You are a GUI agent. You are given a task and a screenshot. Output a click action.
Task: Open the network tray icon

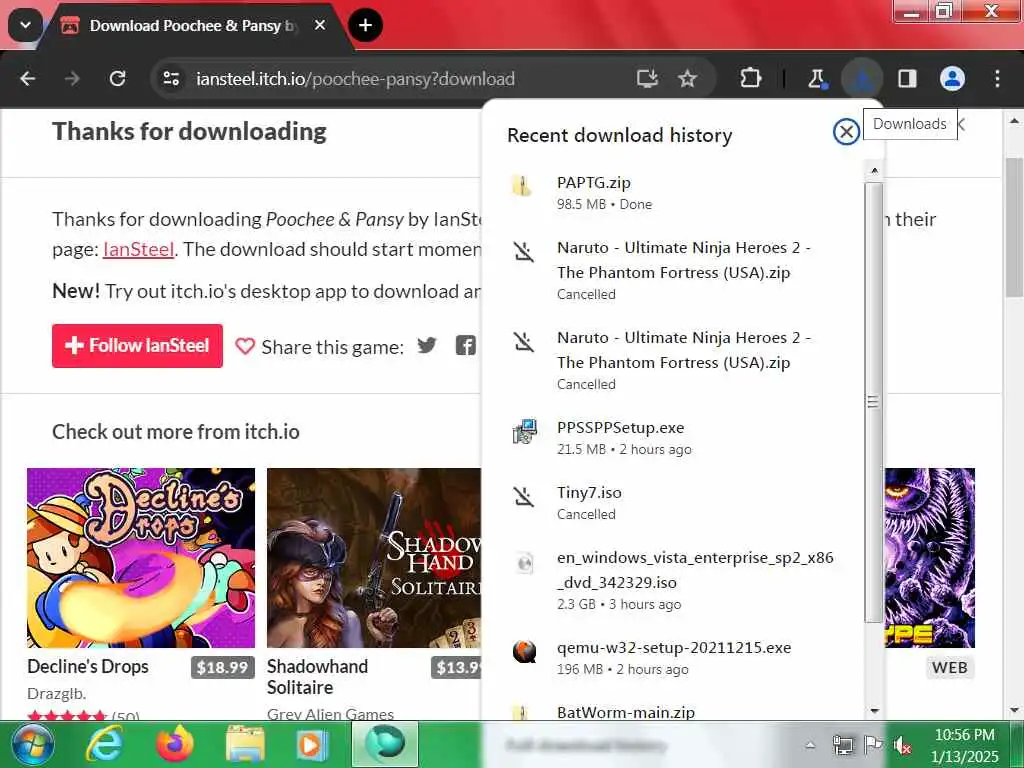[842, 744]
